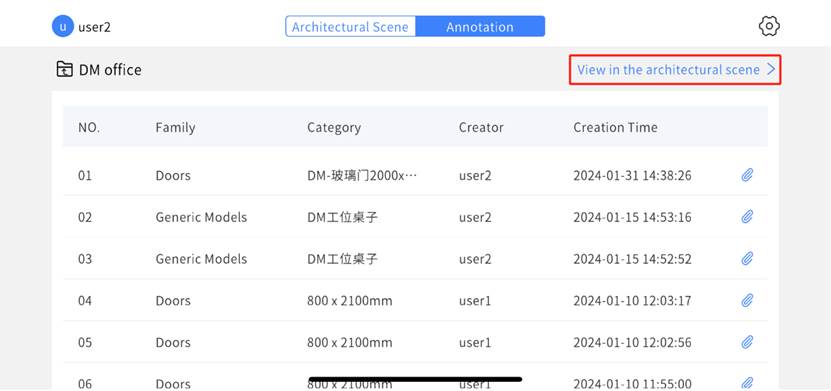831x391 pixels.
Task: Open the settings gear icon
Action: pos(769,26)
